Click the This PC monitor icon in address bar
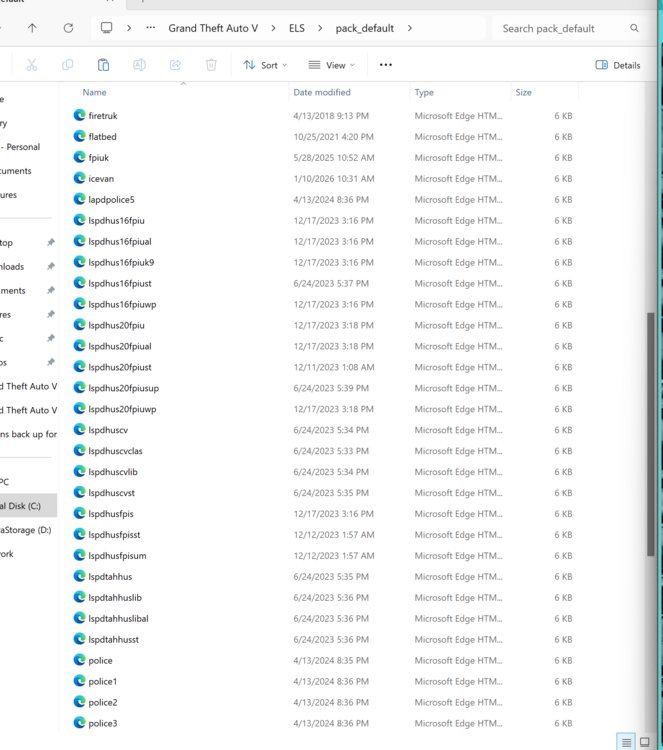The width and height of the screenshot is (663, 750). pos(106,28)
